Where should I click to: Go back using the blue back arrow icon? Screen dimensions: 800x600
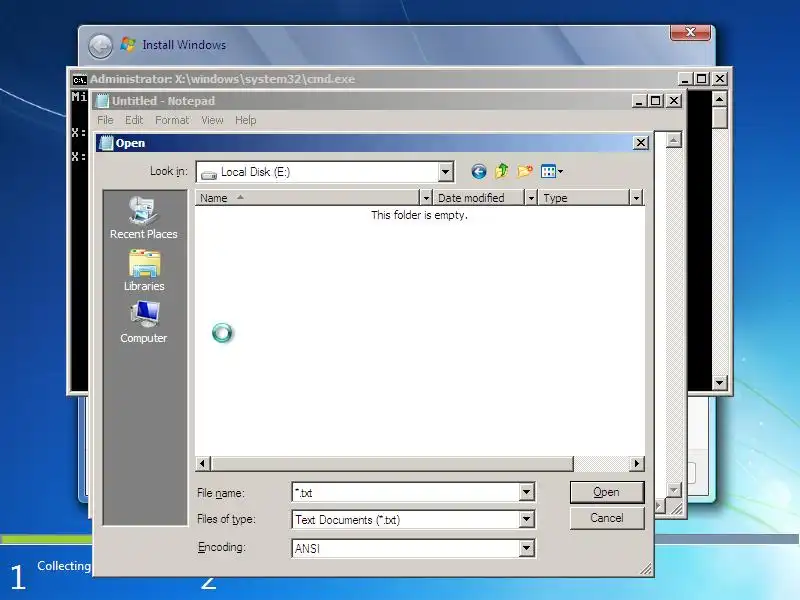[479, 171]
